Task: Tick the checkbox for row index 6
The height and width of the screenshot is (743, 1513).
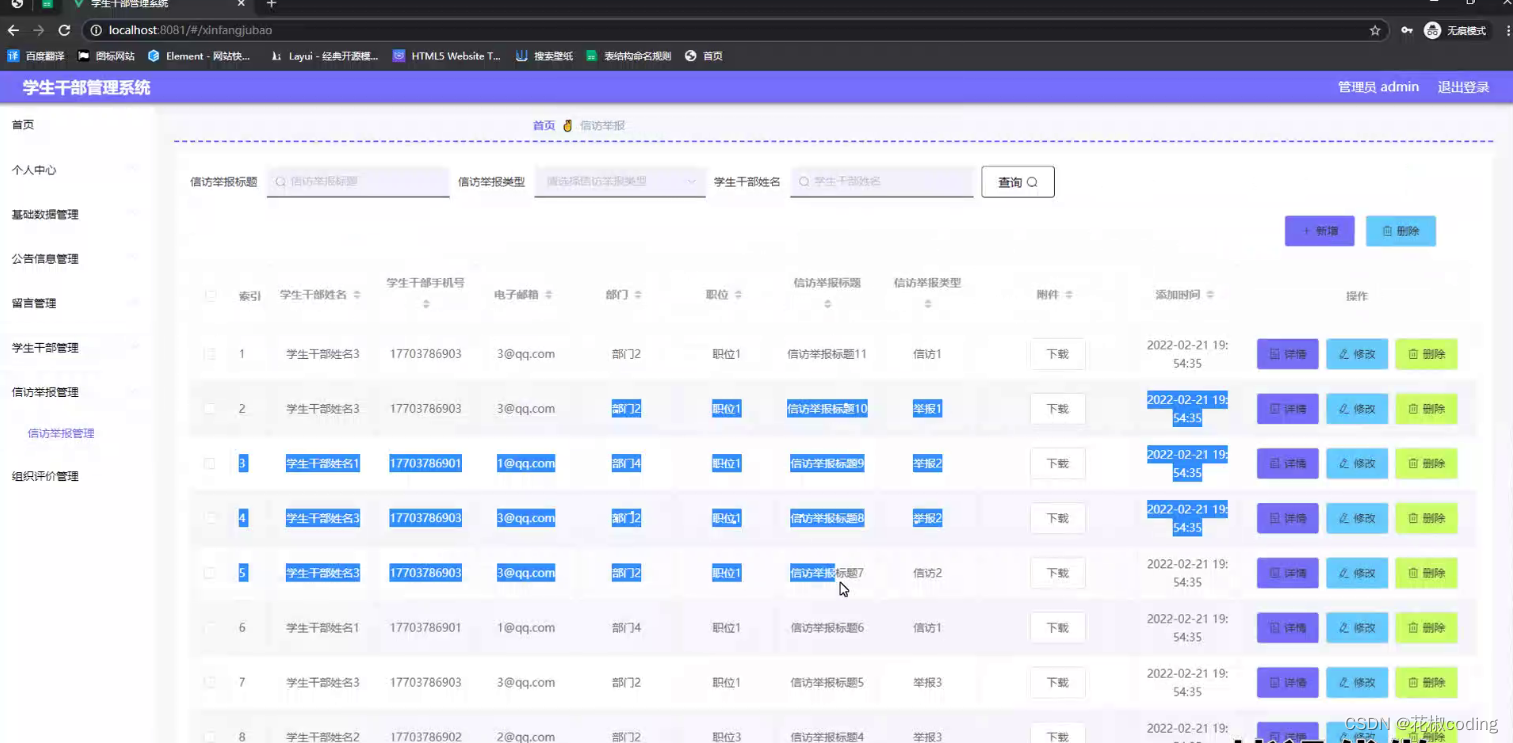Action: [x=210, y=628]
